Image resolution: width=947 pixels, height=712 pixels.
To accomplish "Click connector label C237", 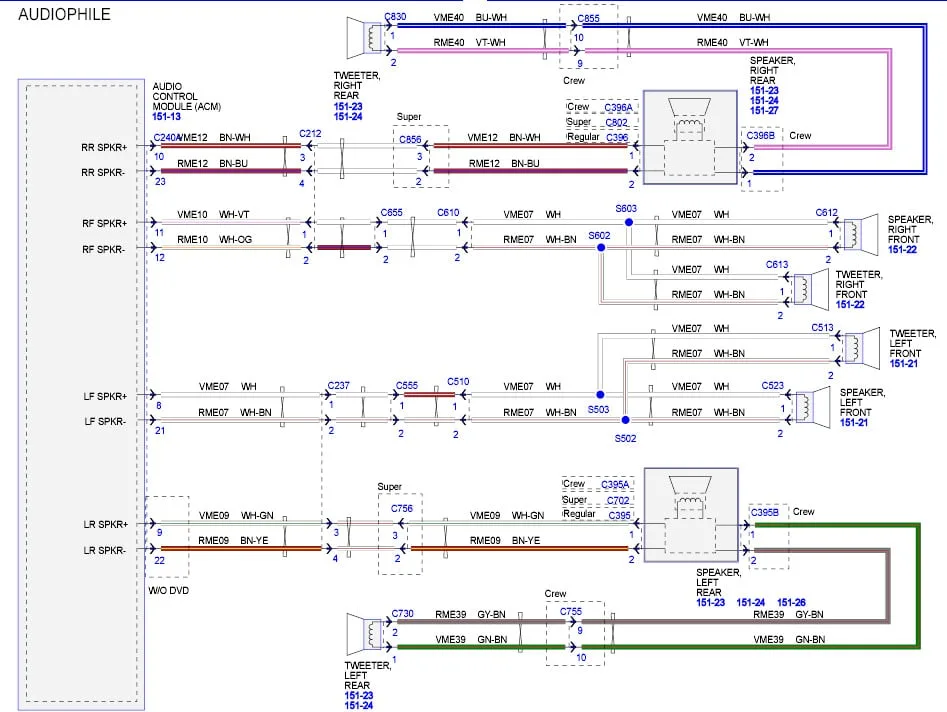I will [x=338, y=385].
